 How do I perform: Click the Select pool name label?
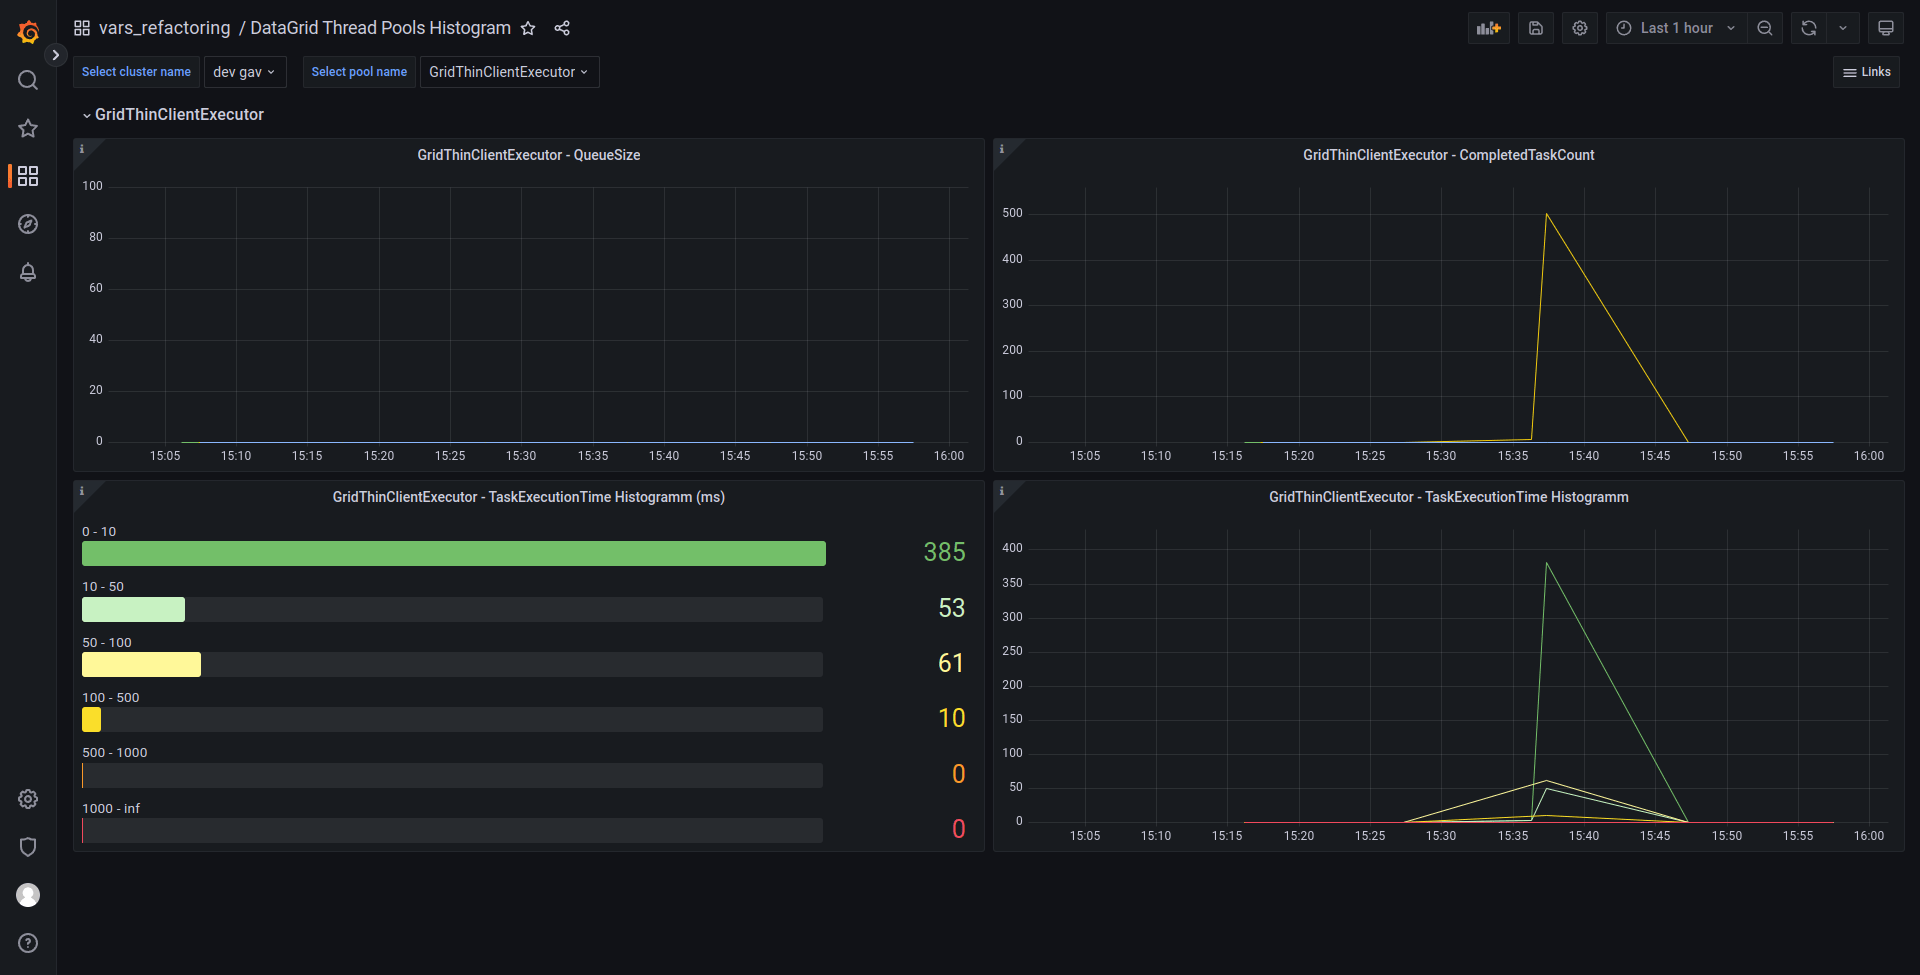pyautogui.click(x=359, y=72)
